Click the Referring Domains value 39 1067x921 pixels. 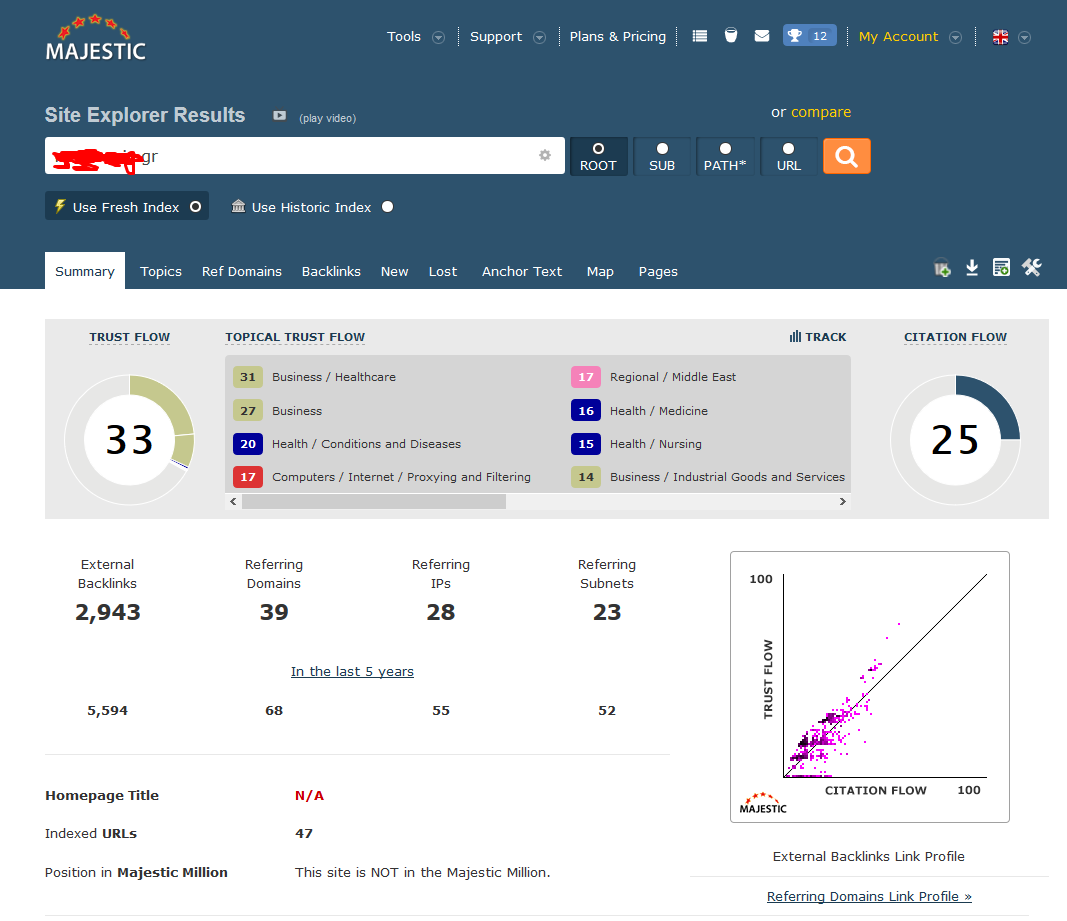(x=274, y=612)
